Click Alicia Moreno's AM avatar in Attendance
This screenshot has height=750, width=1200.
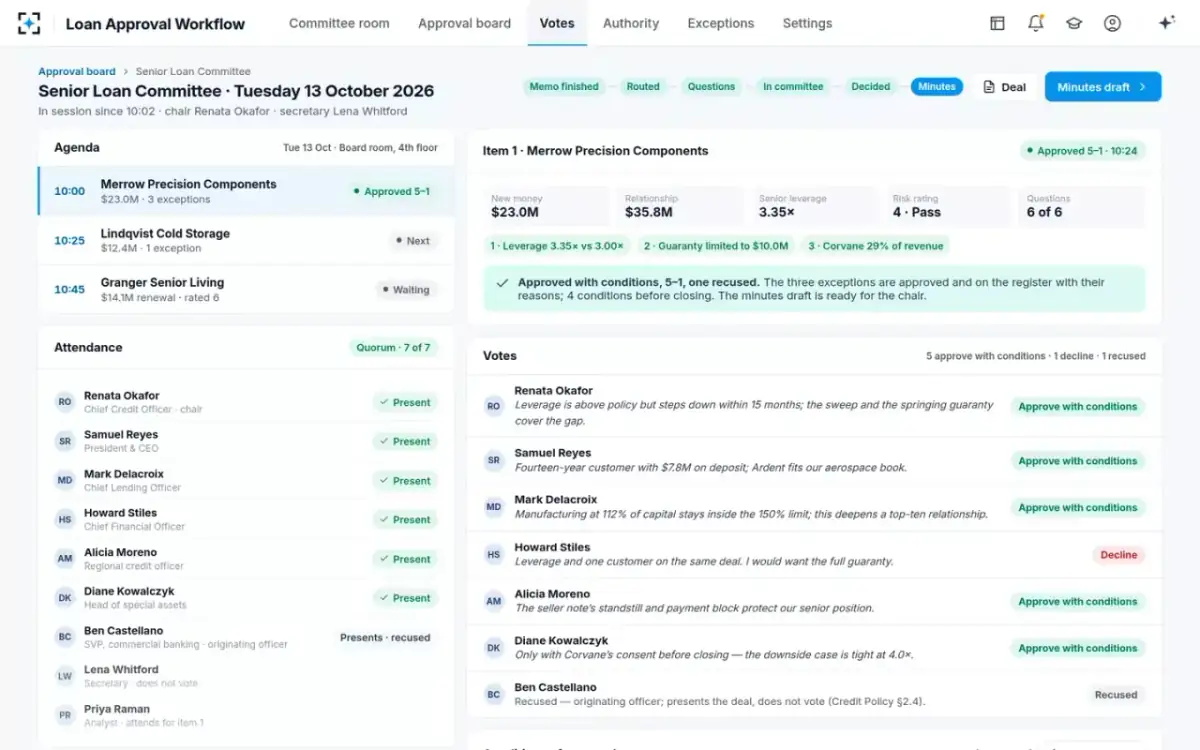tap(65, 559)
